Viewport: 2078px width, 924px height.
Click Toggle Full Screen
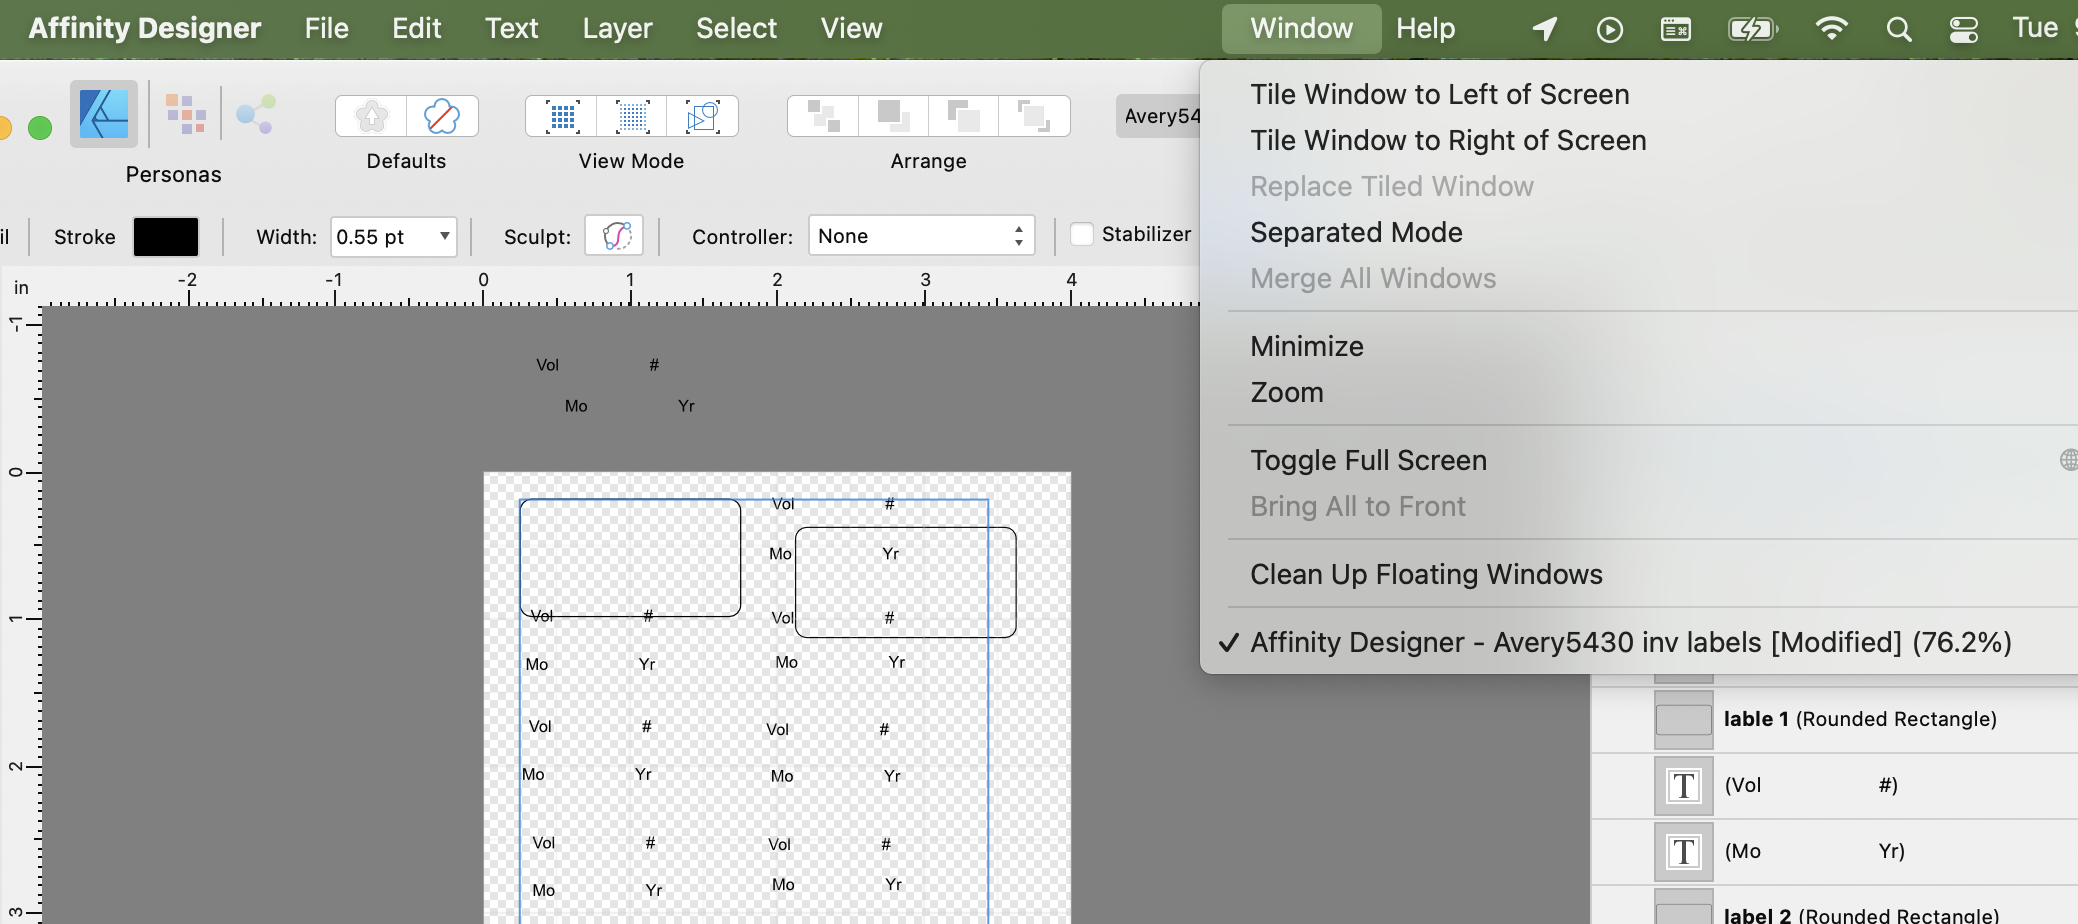tap(1368, 460)
